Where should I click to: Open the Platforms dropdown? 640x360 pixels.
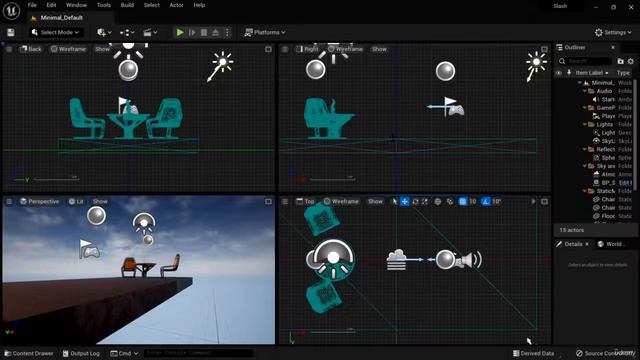(264, 32)
